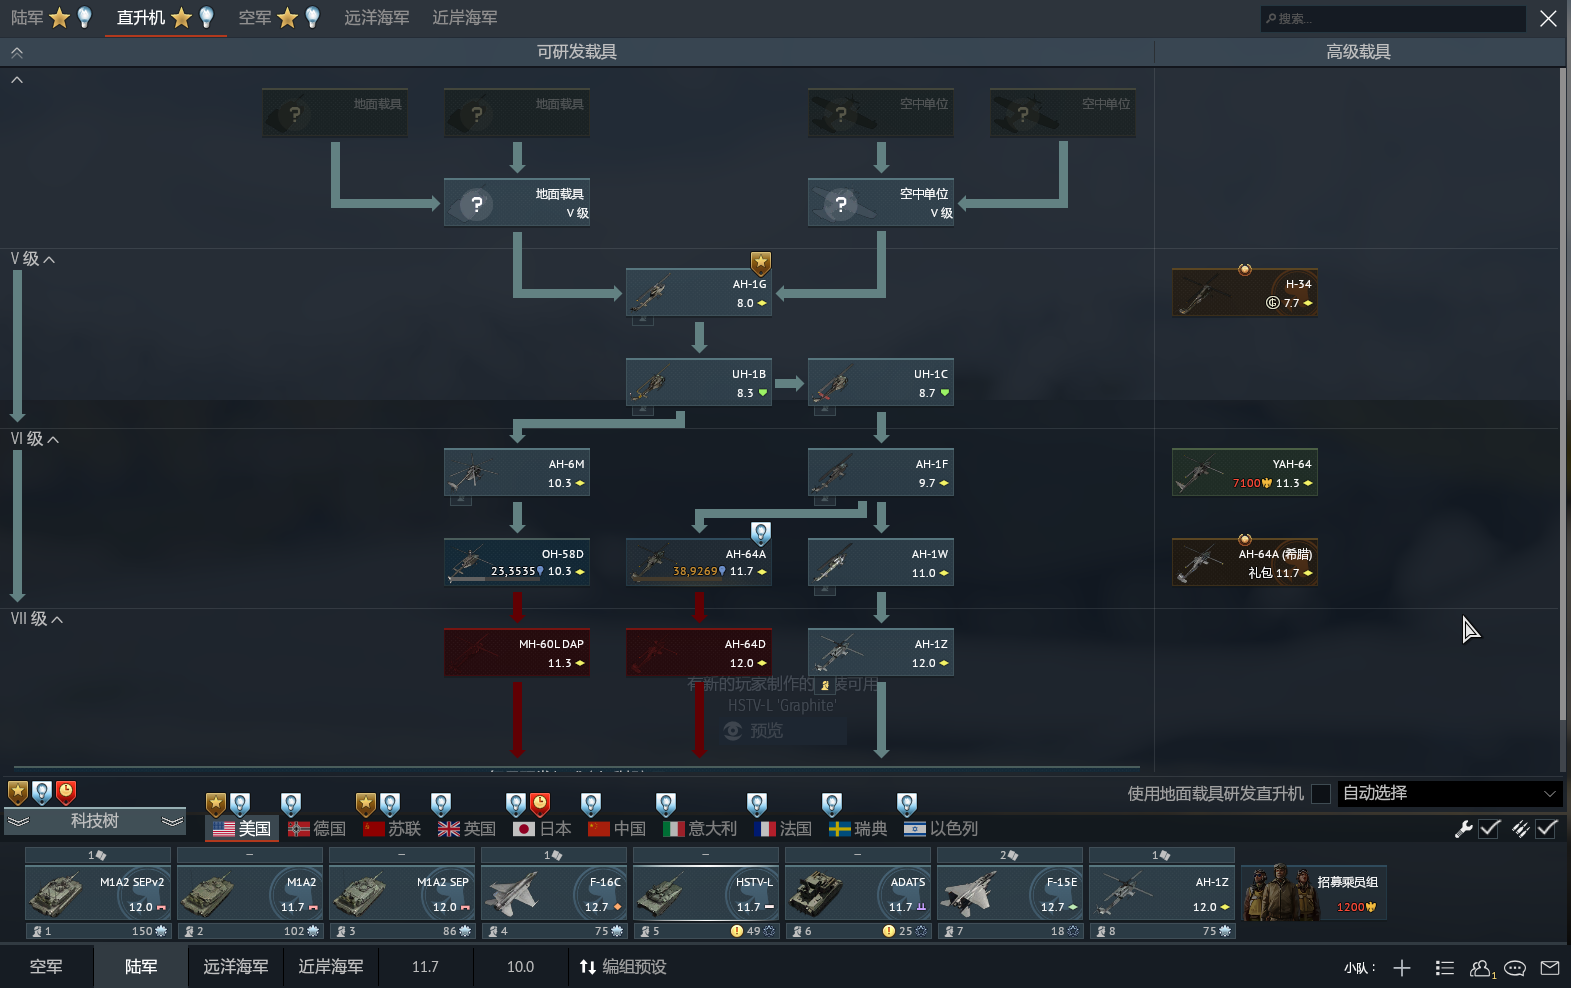This screenshot has height=988, width=1571.
Task: Switch to 陆军 research tab
Action: [51, 18]
